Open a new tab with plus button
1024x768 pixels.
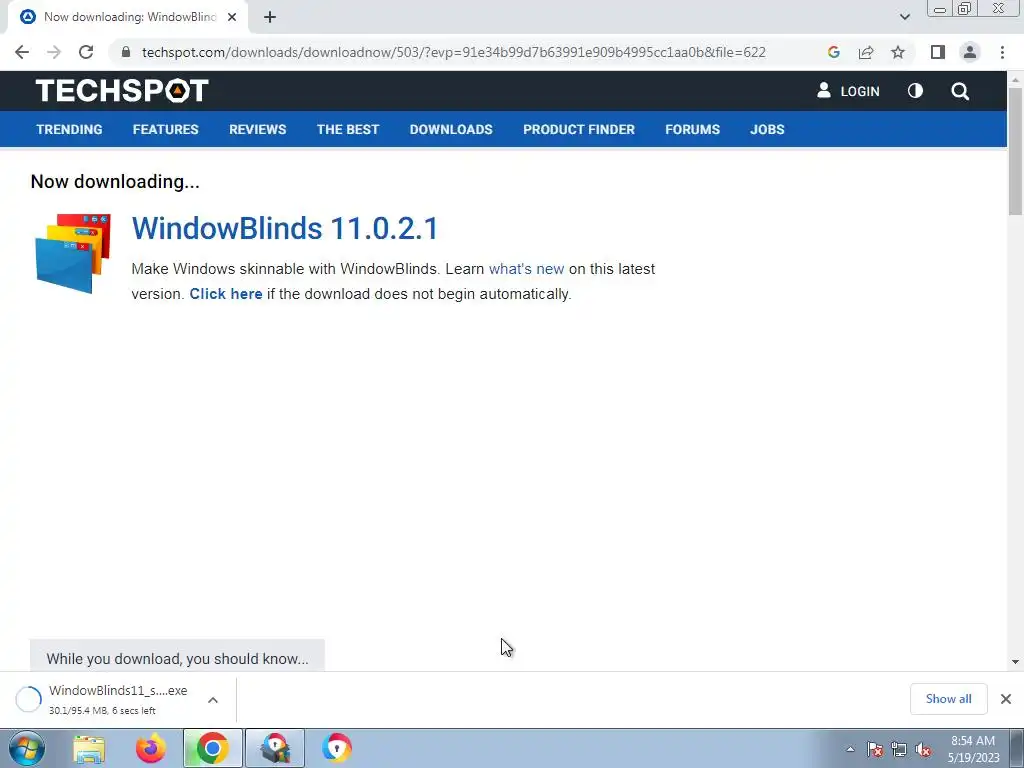pos(270,17)
